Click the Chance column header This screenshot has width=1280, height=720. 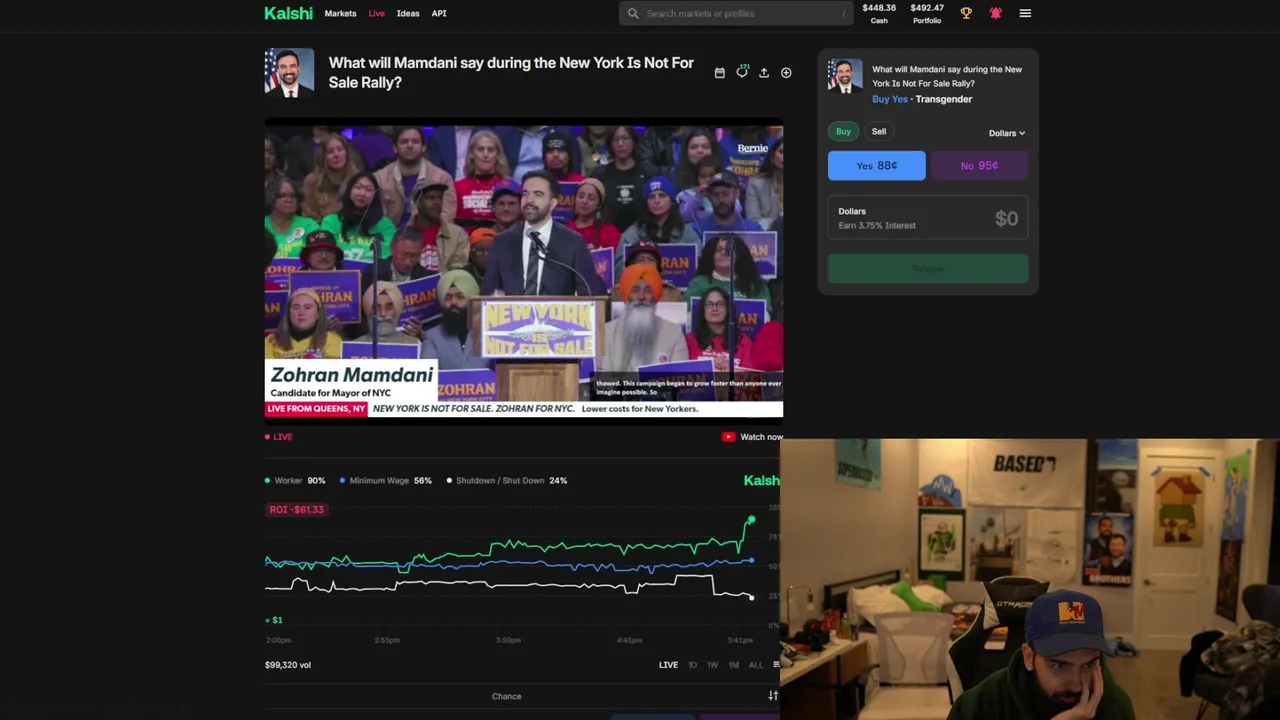507,696
